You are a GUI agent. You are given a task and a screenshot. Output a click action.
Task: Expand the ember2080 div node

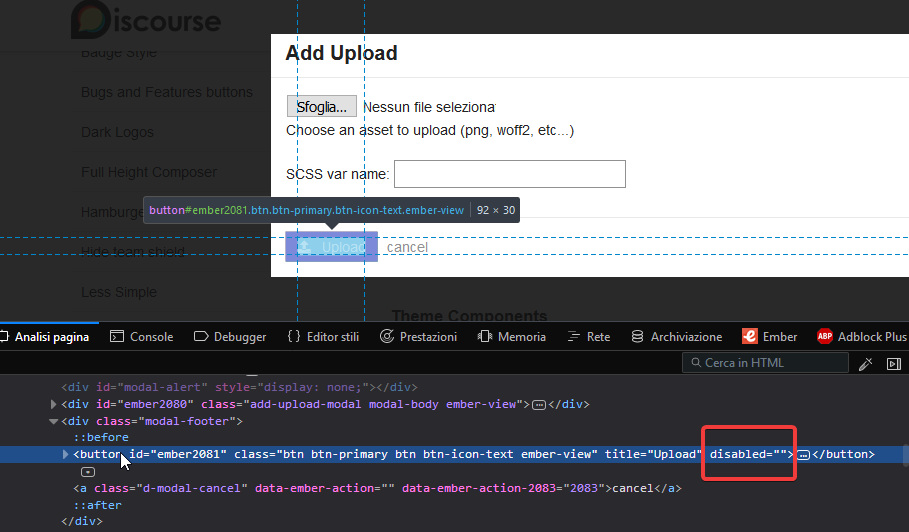click(53, 404)
